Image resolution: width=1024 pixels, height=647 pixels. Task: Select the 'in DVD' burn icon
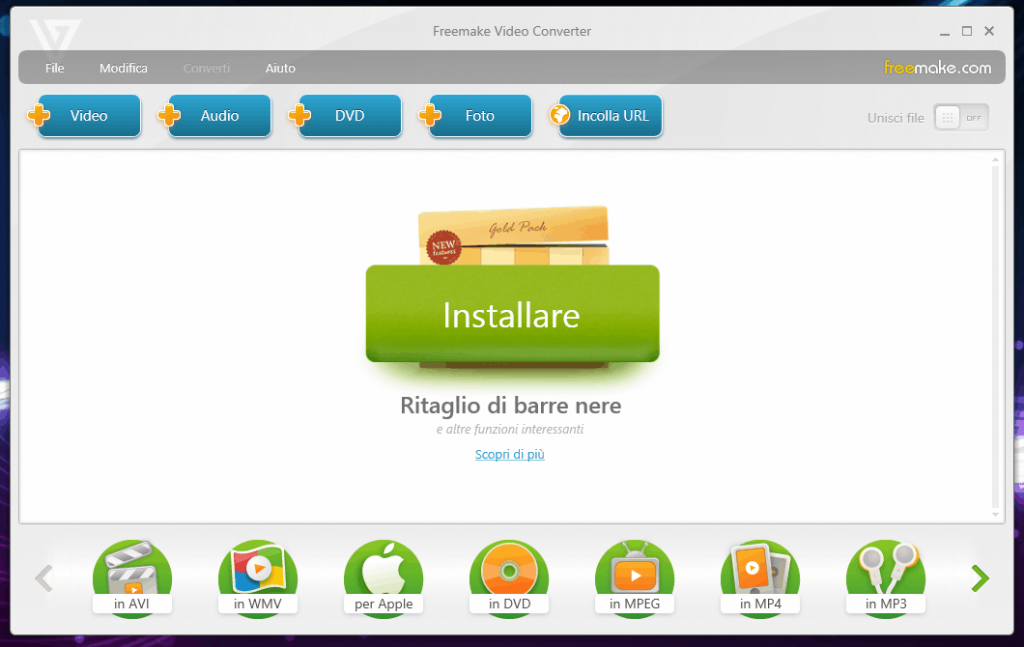509,578
